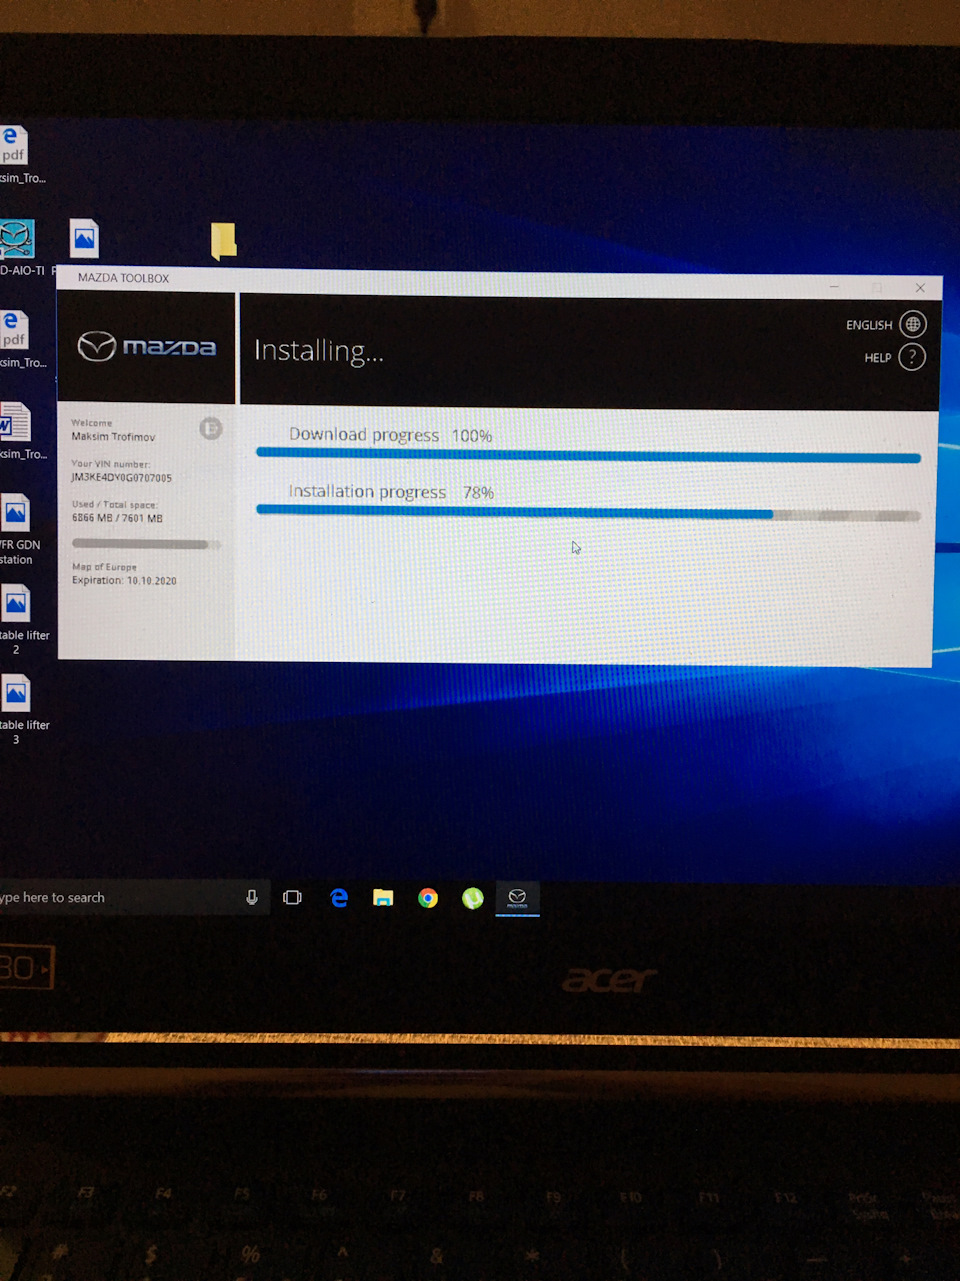Screen dimensions: 960x1281
Task: Select Mazda Toolbox icon in taskbar
Action: tap(517, 898)
